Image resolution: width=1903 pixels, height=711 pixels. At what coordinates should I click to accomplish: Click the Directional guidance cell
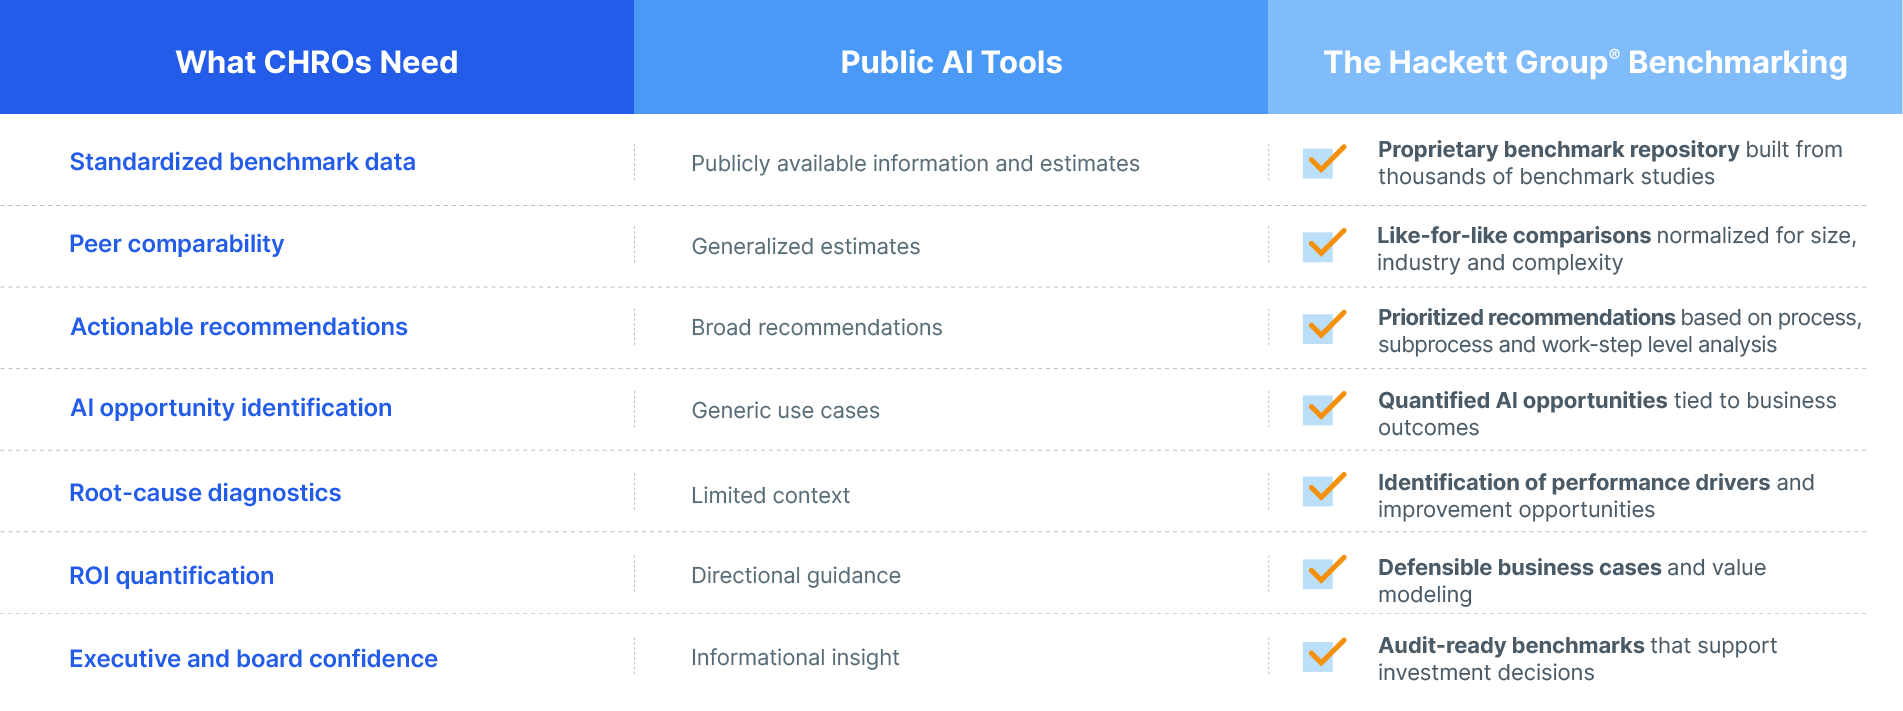(x=796, y=576)
